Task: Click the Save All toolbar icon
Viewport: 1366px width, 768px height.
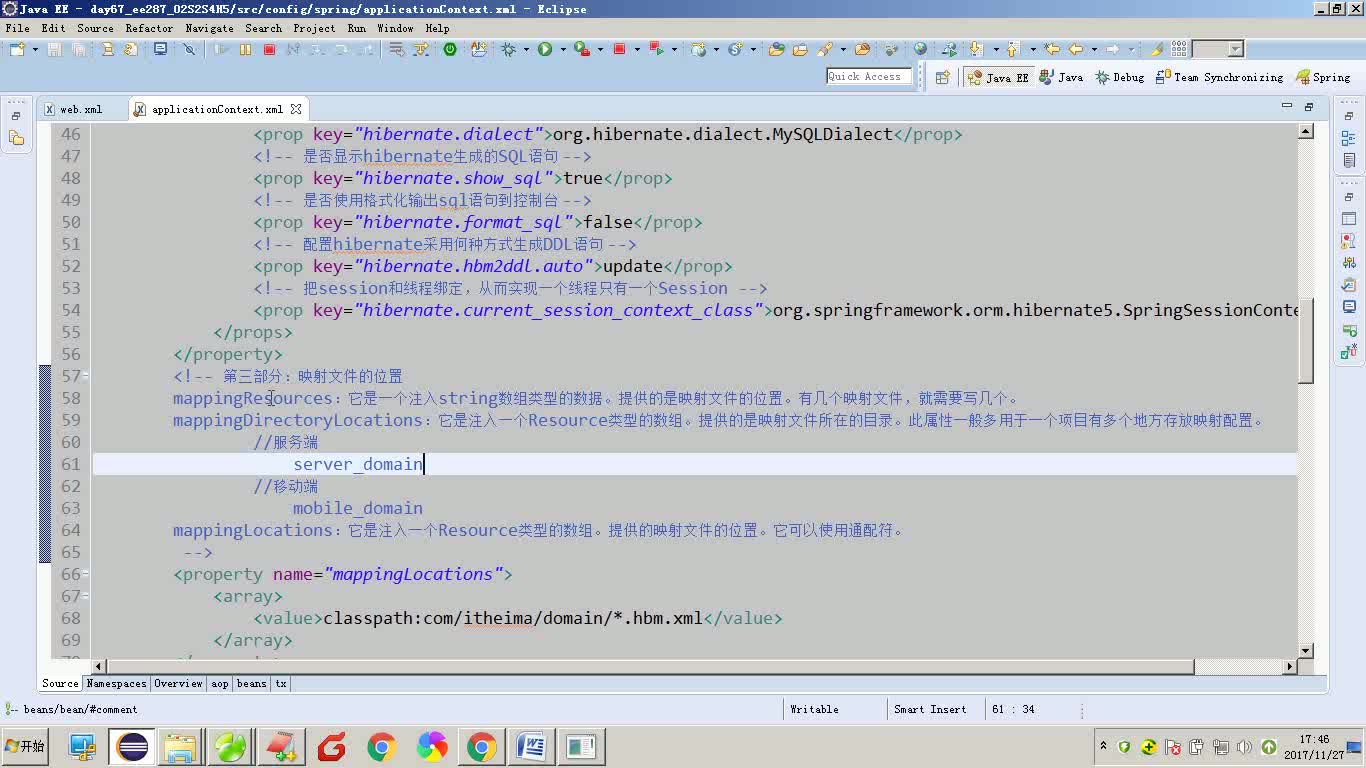Action: point(78,49)
